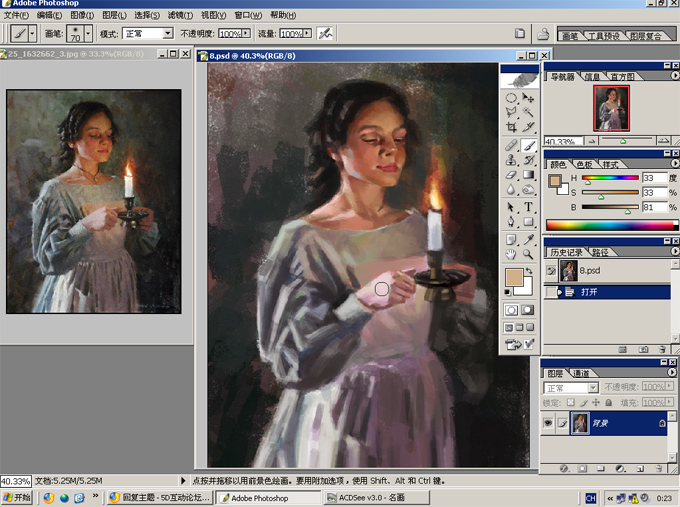Select the Clone Stamp tool
Image resolution: width=680 pixels, height=507 pixels.
click(511, 160)
